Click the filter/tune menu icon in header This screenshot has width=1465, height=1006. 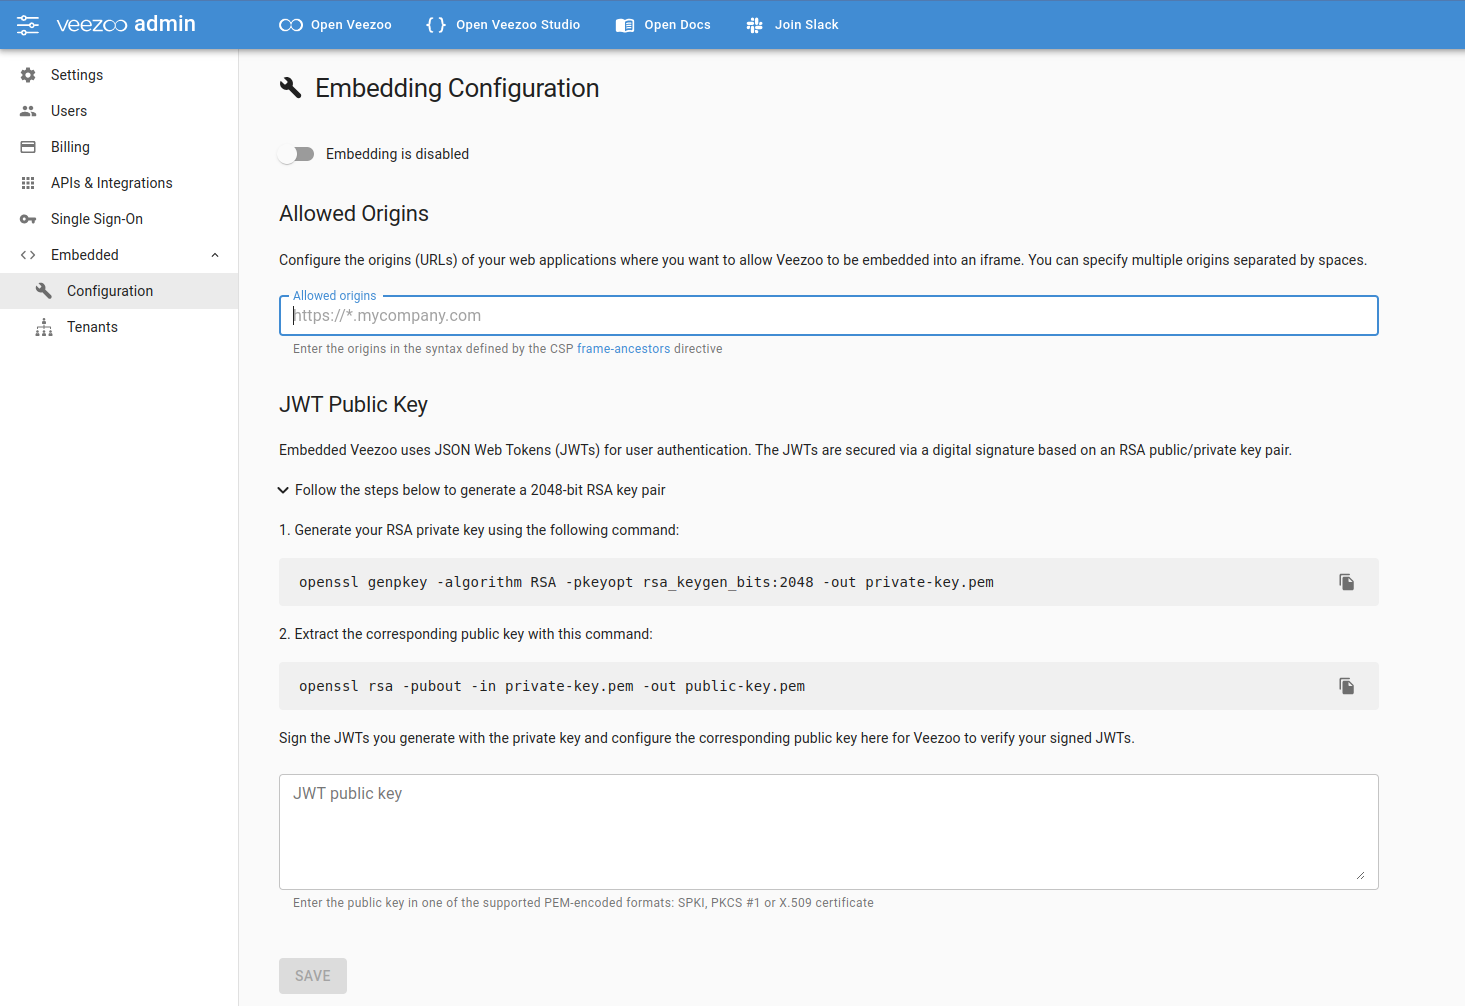click(x=28, y=25)
